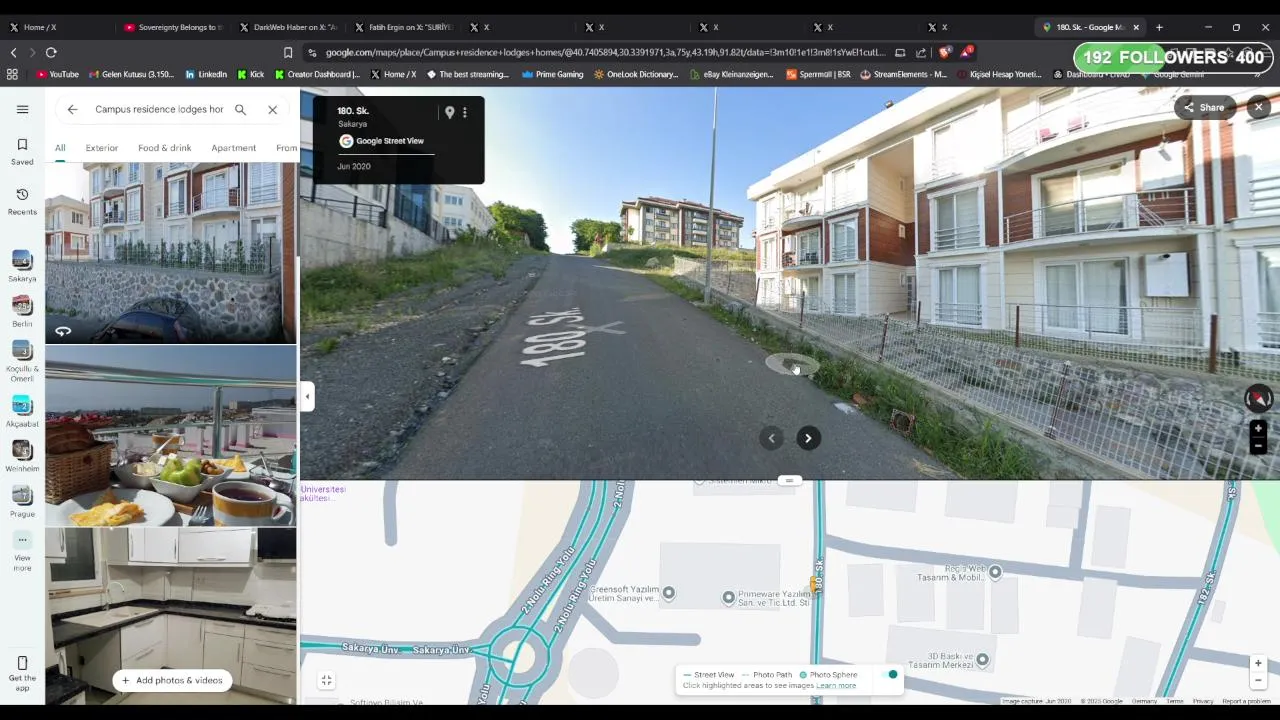Go to next Street View position
The width and height of the screenshot is (1280, 720).
(x=808, y=438)
